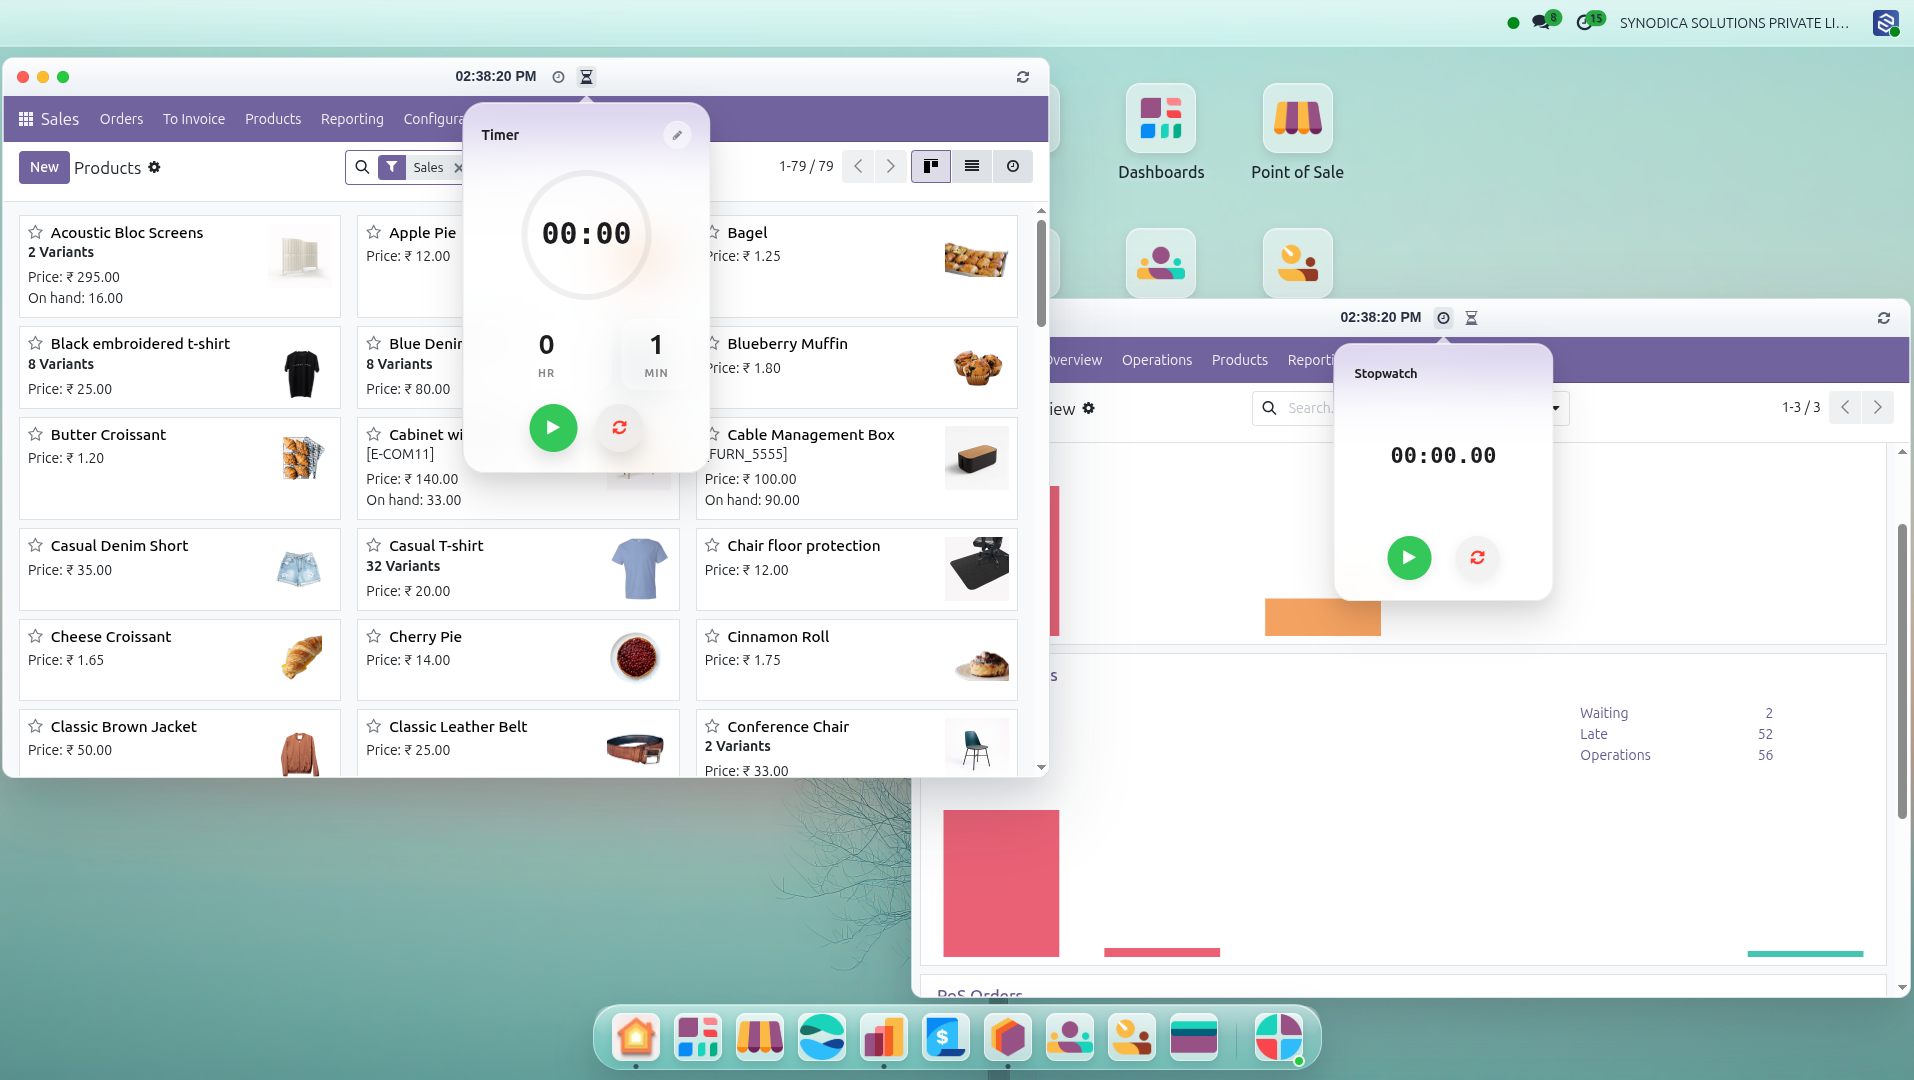Reset the Timer with the red refresh icon
The width and height of the screenshot is (1914, 1080).
tap(619, 428)
